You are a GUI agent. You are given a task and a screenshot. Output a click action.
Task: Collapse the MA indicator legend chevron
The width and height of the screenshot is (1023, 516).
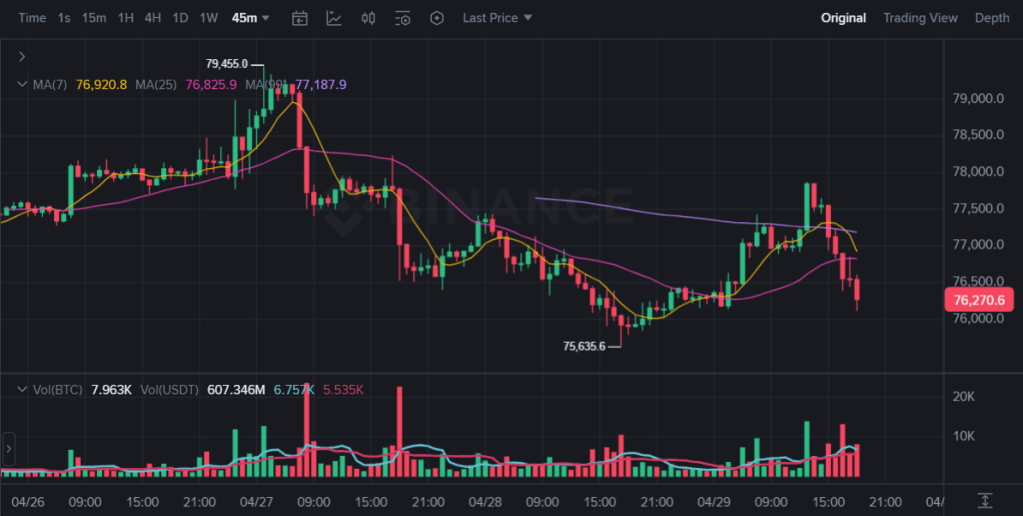(x=22, y=84)
